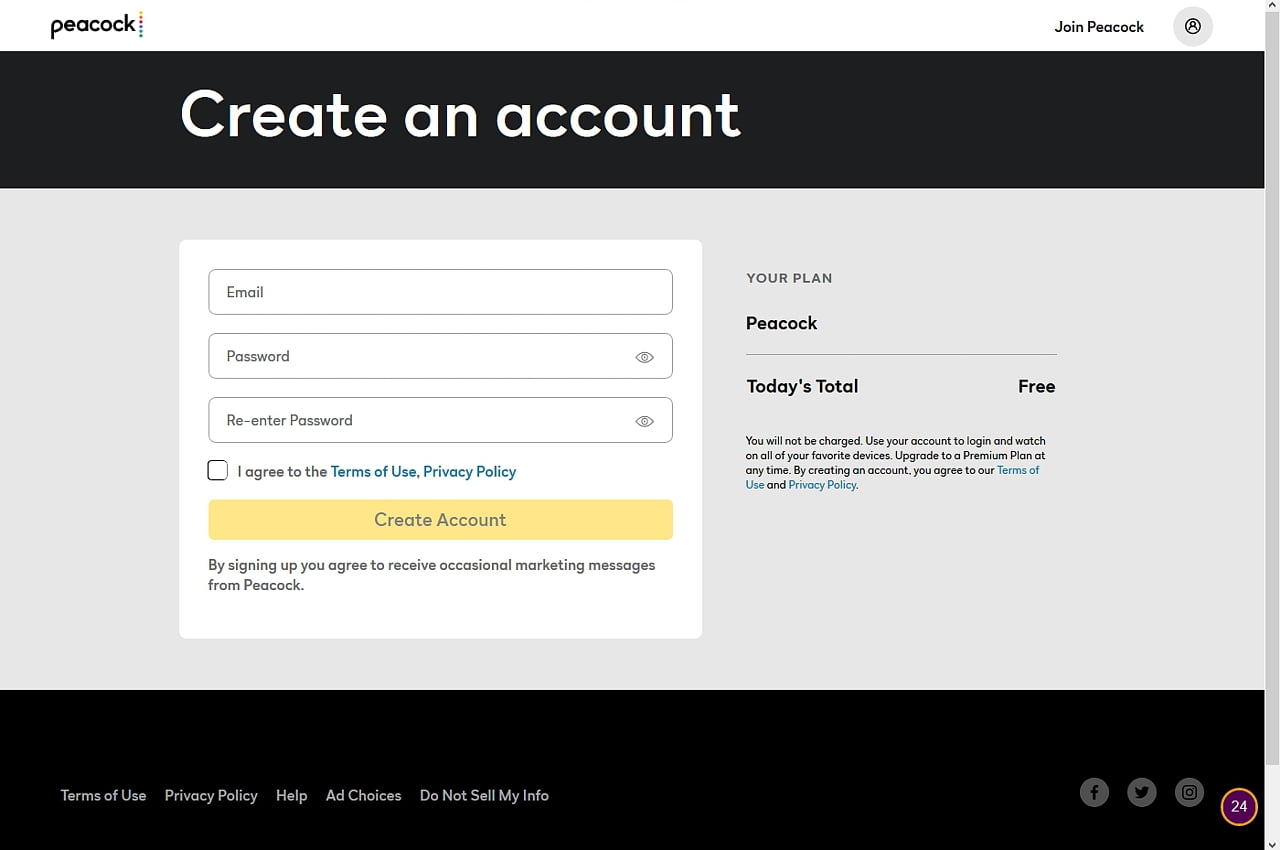Open the profile account icon
This screenshot has height=850, width=1280.
pyautogui.click(x=1192, y=27)
